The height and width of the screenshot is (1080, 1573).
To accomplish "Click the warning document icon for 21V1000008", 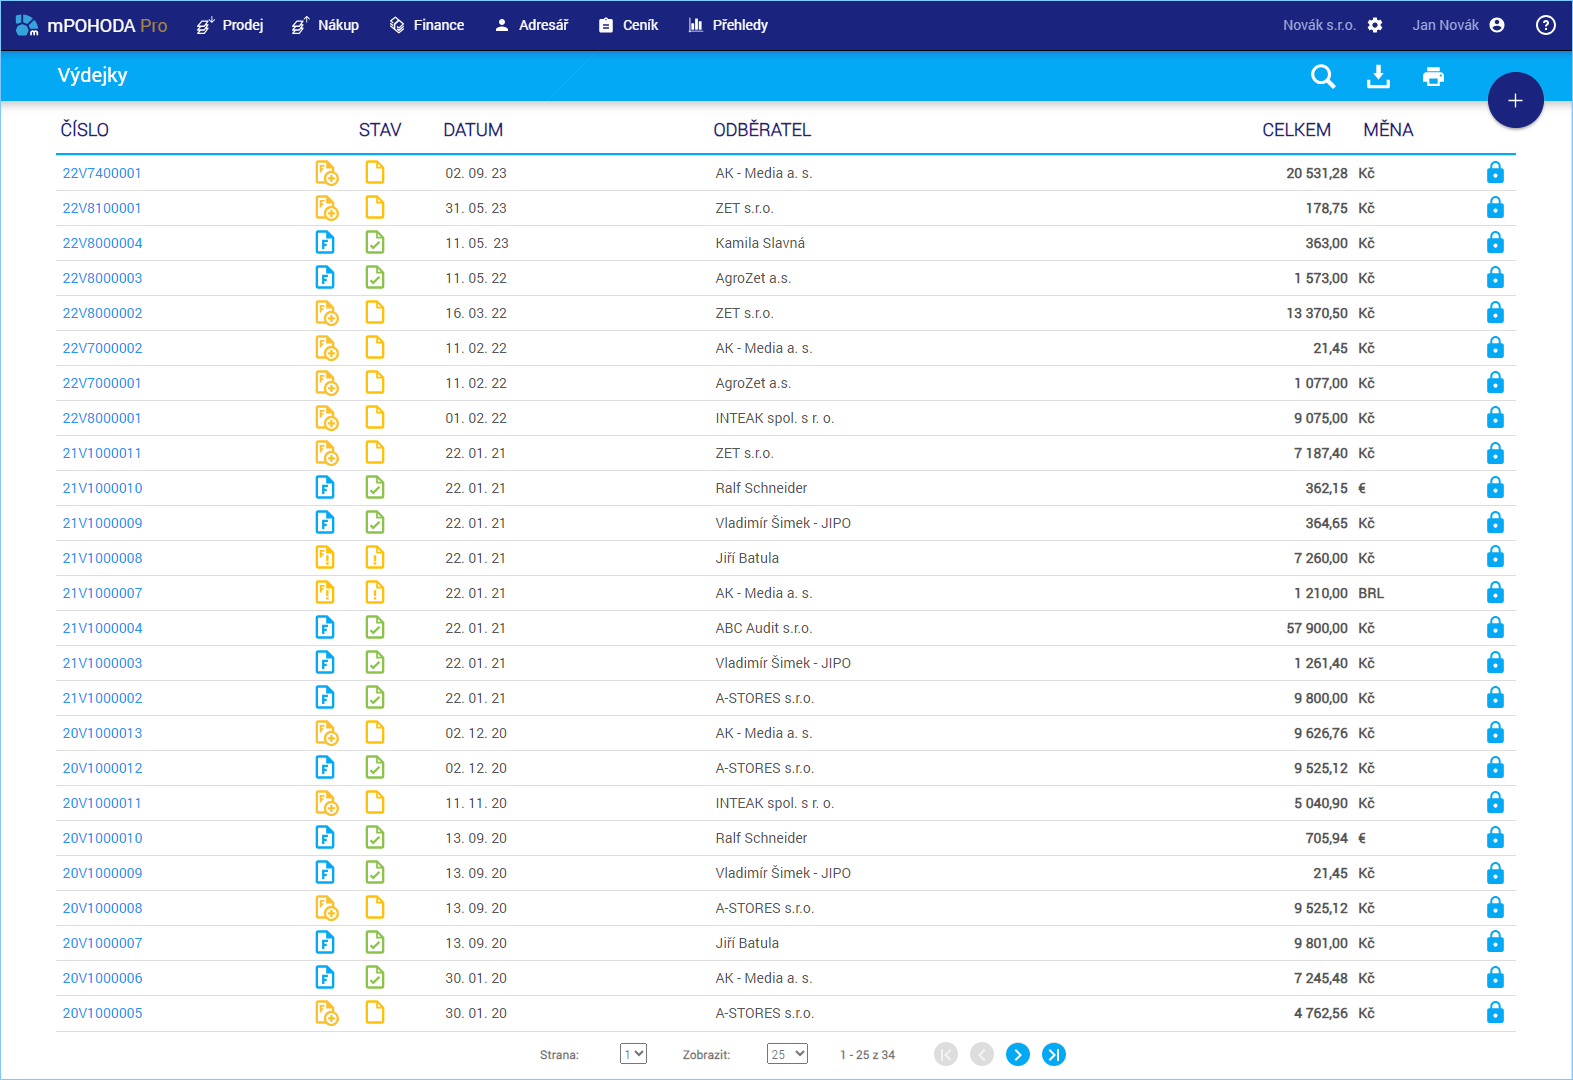I will point(325,557).
